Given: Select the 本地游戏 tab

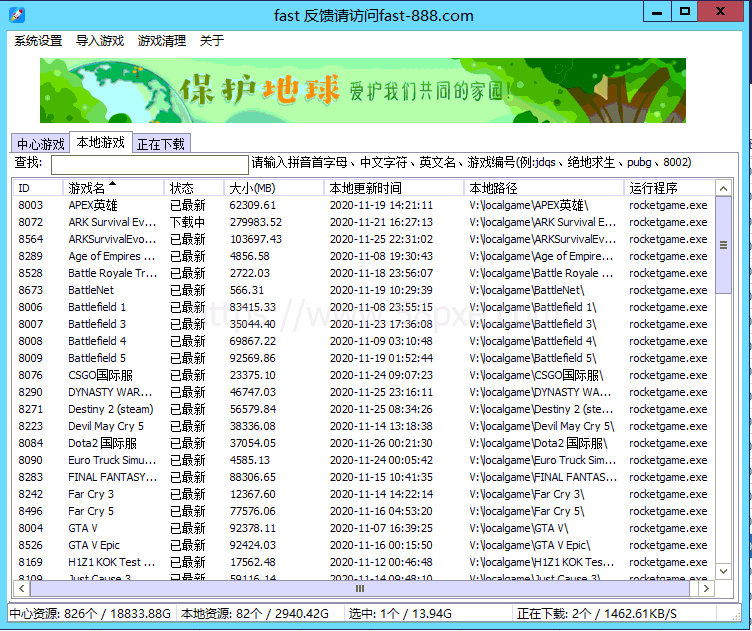Looking at the screenshot, I should (x=101, y=142).
